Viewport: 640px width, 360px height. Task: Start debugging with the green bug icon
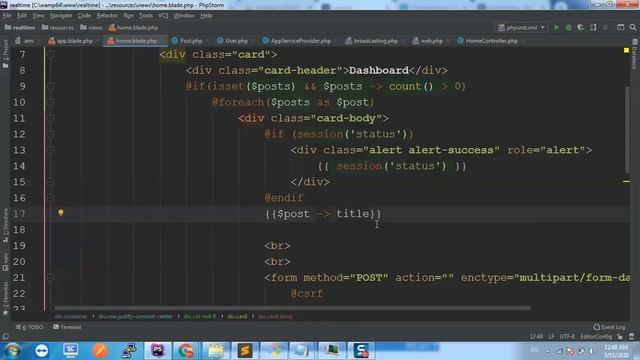click(x=569, y=27)
